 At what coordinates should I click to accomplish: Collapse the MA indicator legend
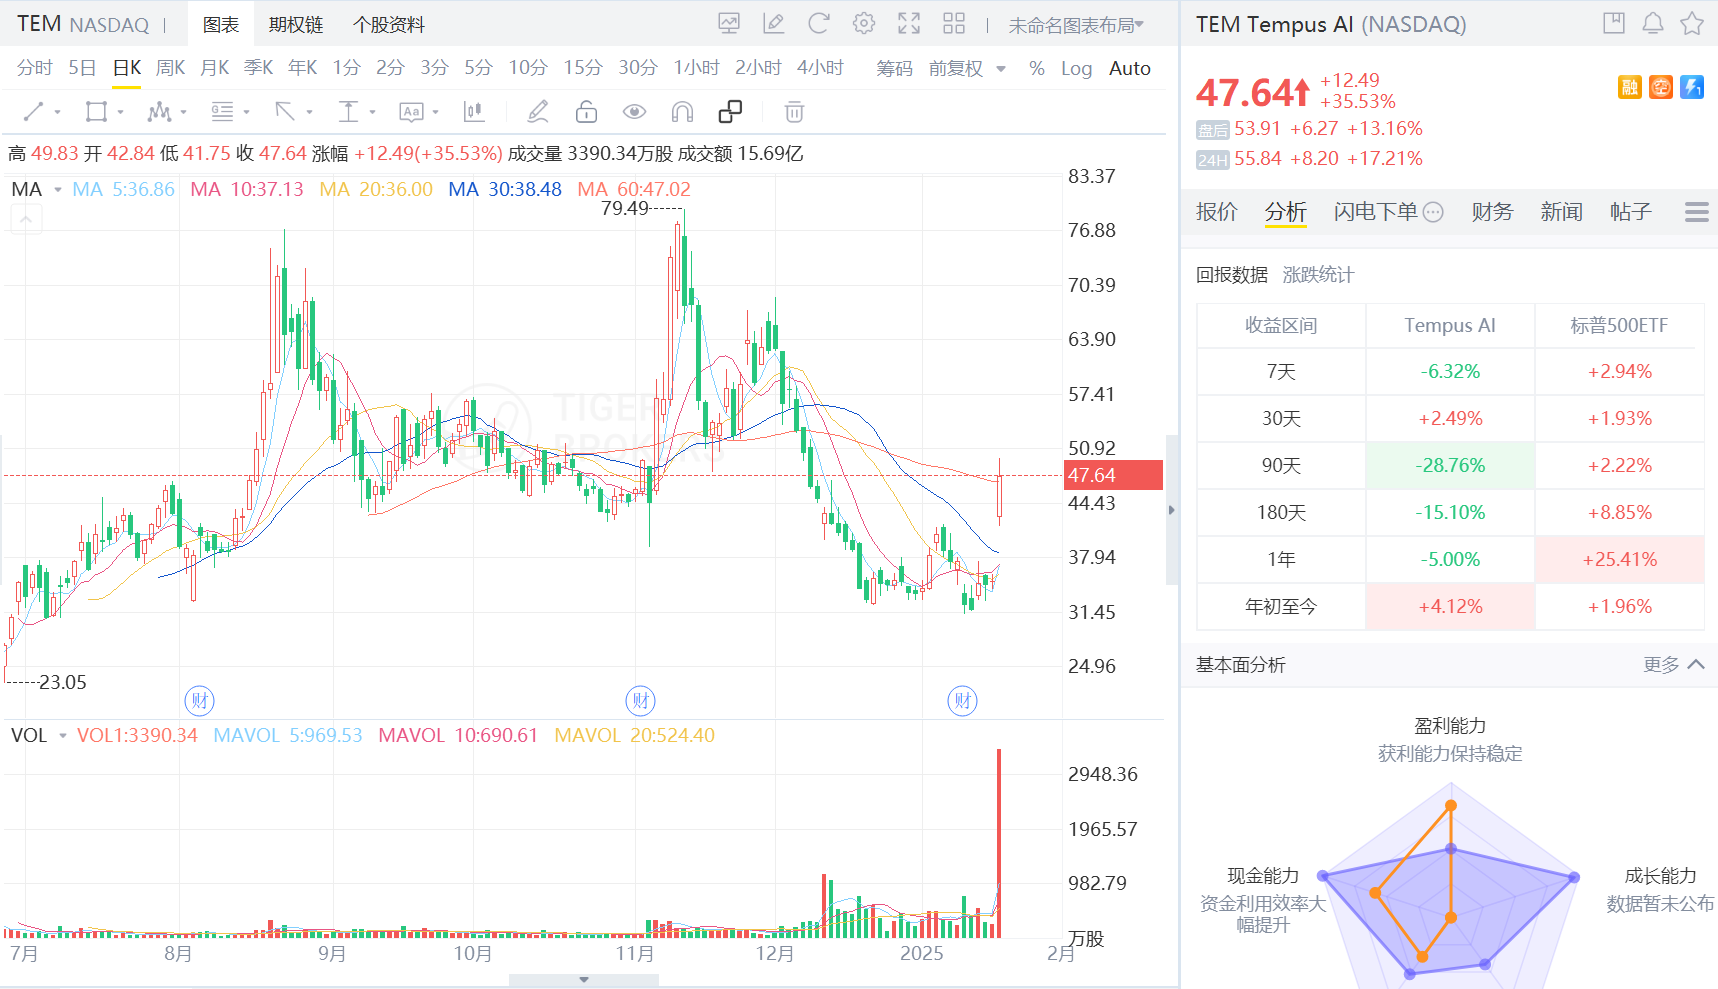coord(26,219)
